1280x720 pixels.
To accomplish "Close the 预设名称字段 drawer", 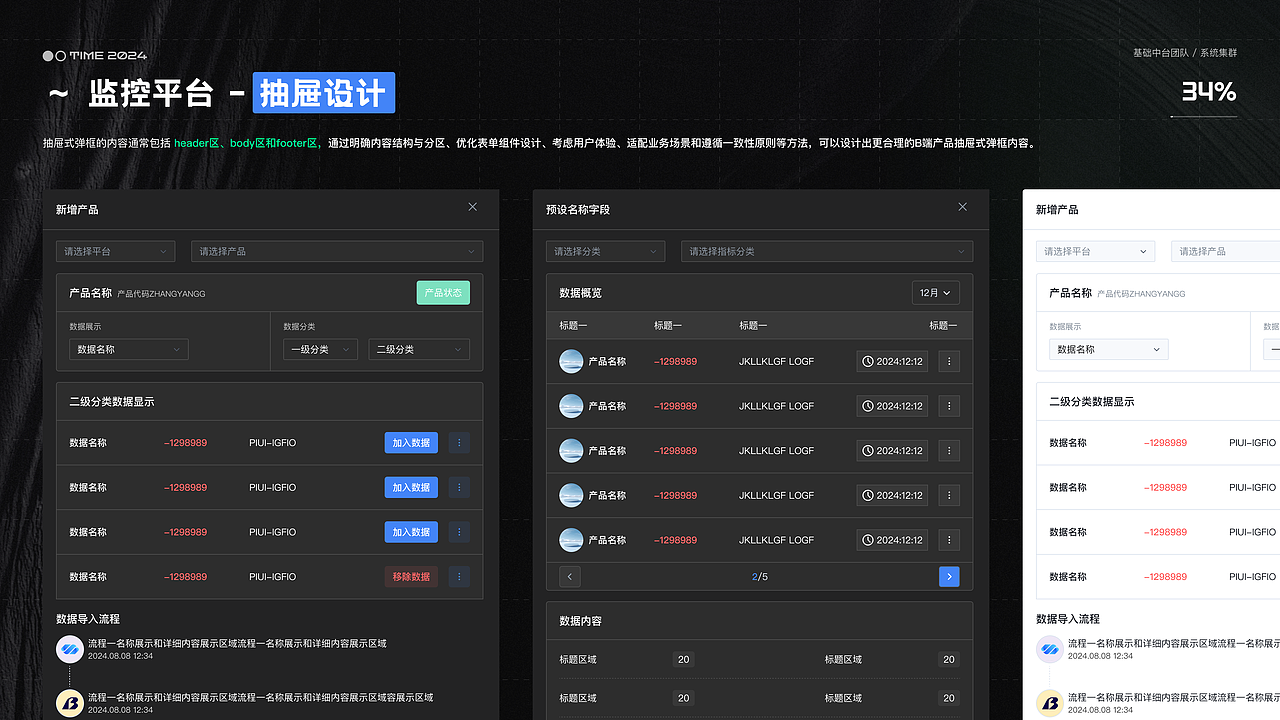I will [x=963, y=207].
